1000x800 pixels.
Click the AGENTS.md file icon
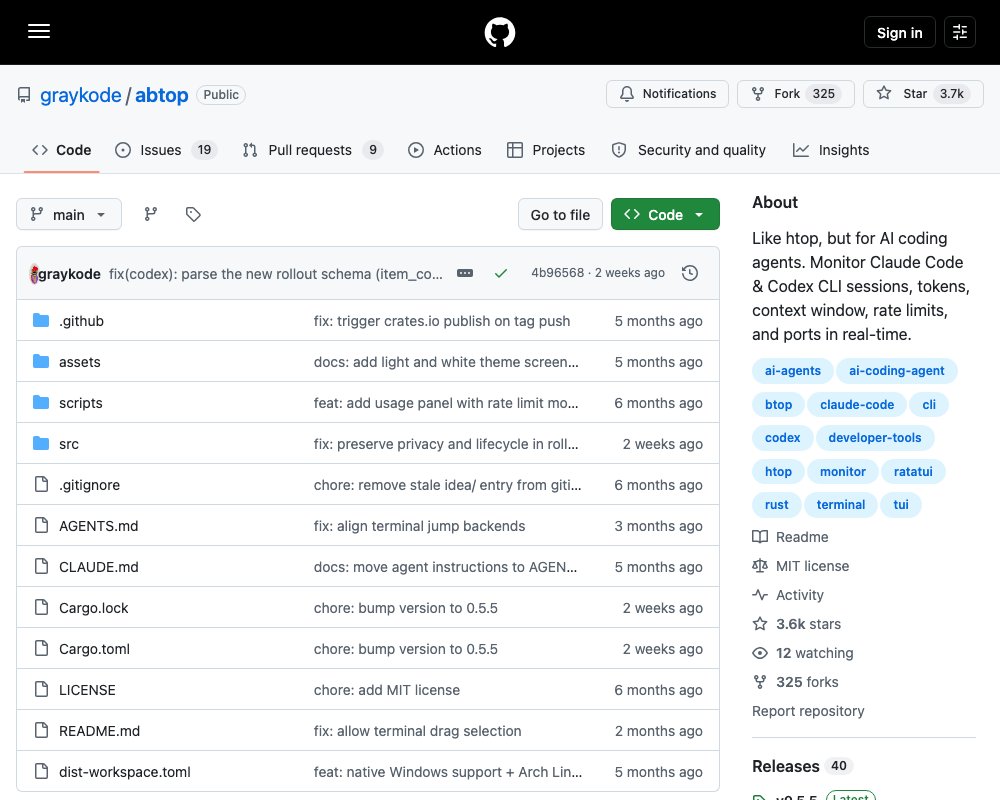click(41, 525)
